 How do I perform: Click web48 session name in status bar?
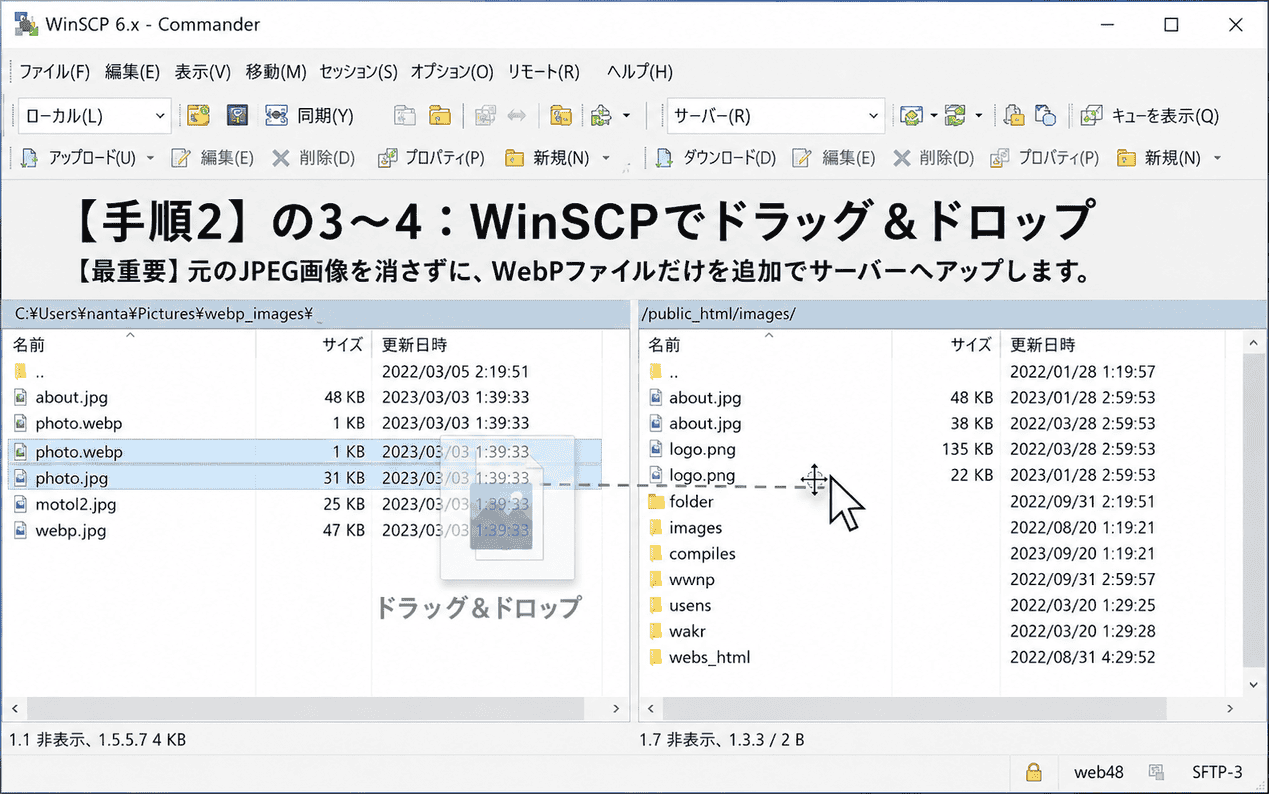1099,772
